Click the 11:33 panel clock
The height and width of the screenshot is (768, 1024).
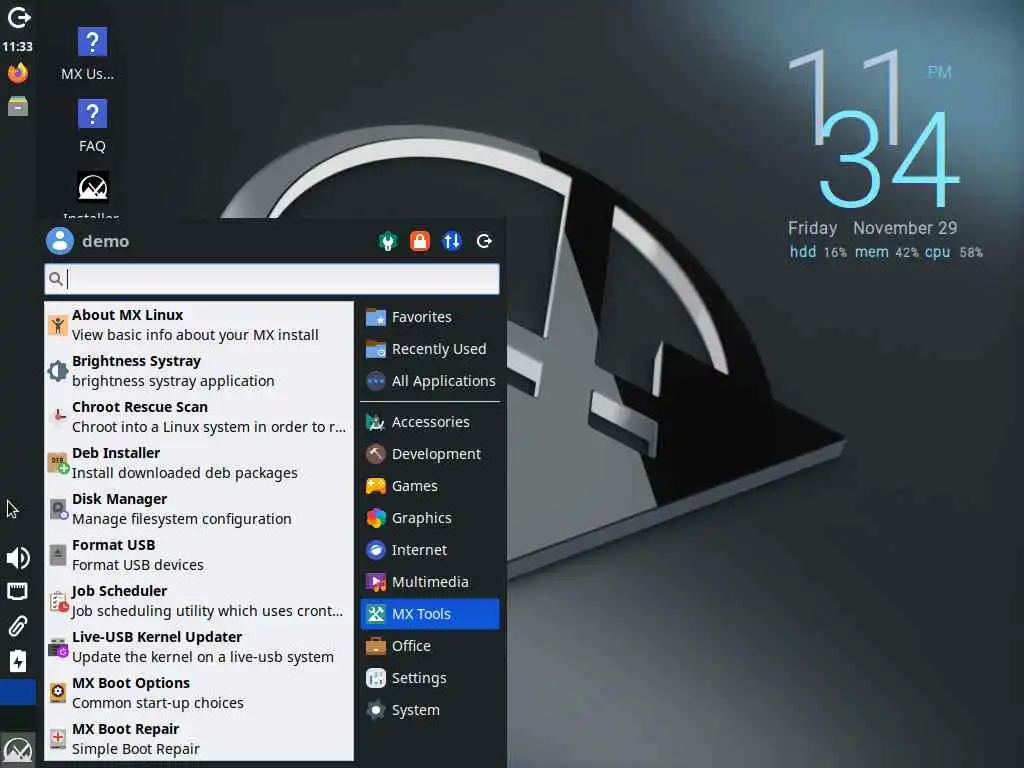point(18,46)
